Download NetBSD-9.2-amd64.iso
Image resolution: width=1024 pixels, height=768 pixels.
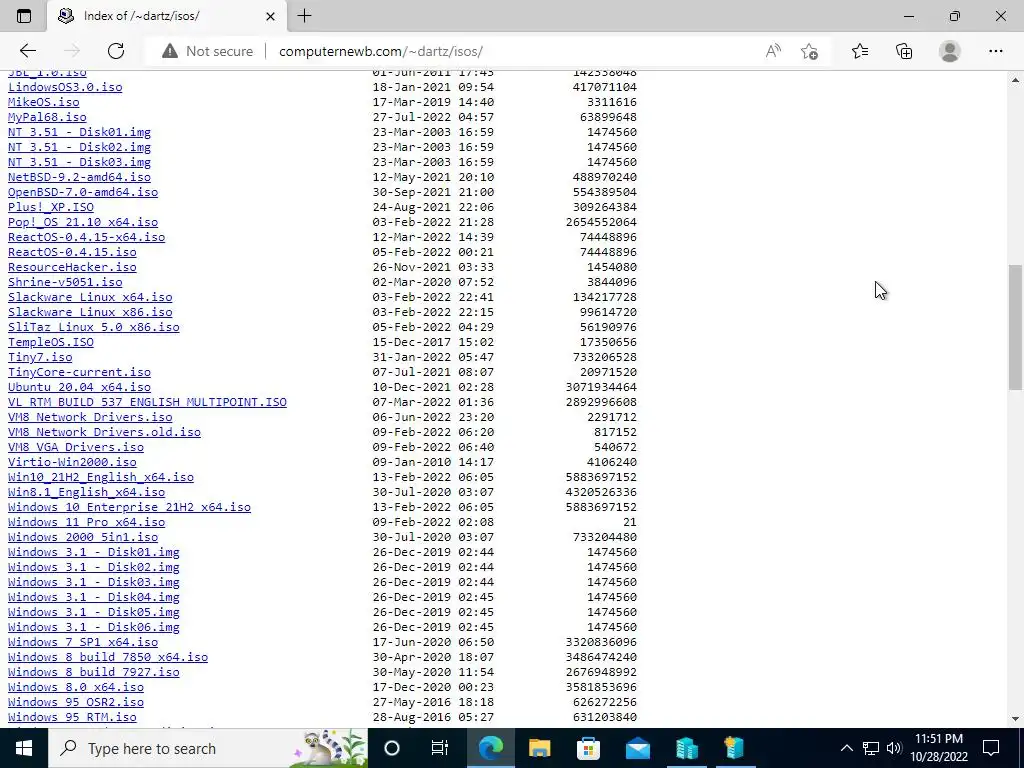[80, 177]
